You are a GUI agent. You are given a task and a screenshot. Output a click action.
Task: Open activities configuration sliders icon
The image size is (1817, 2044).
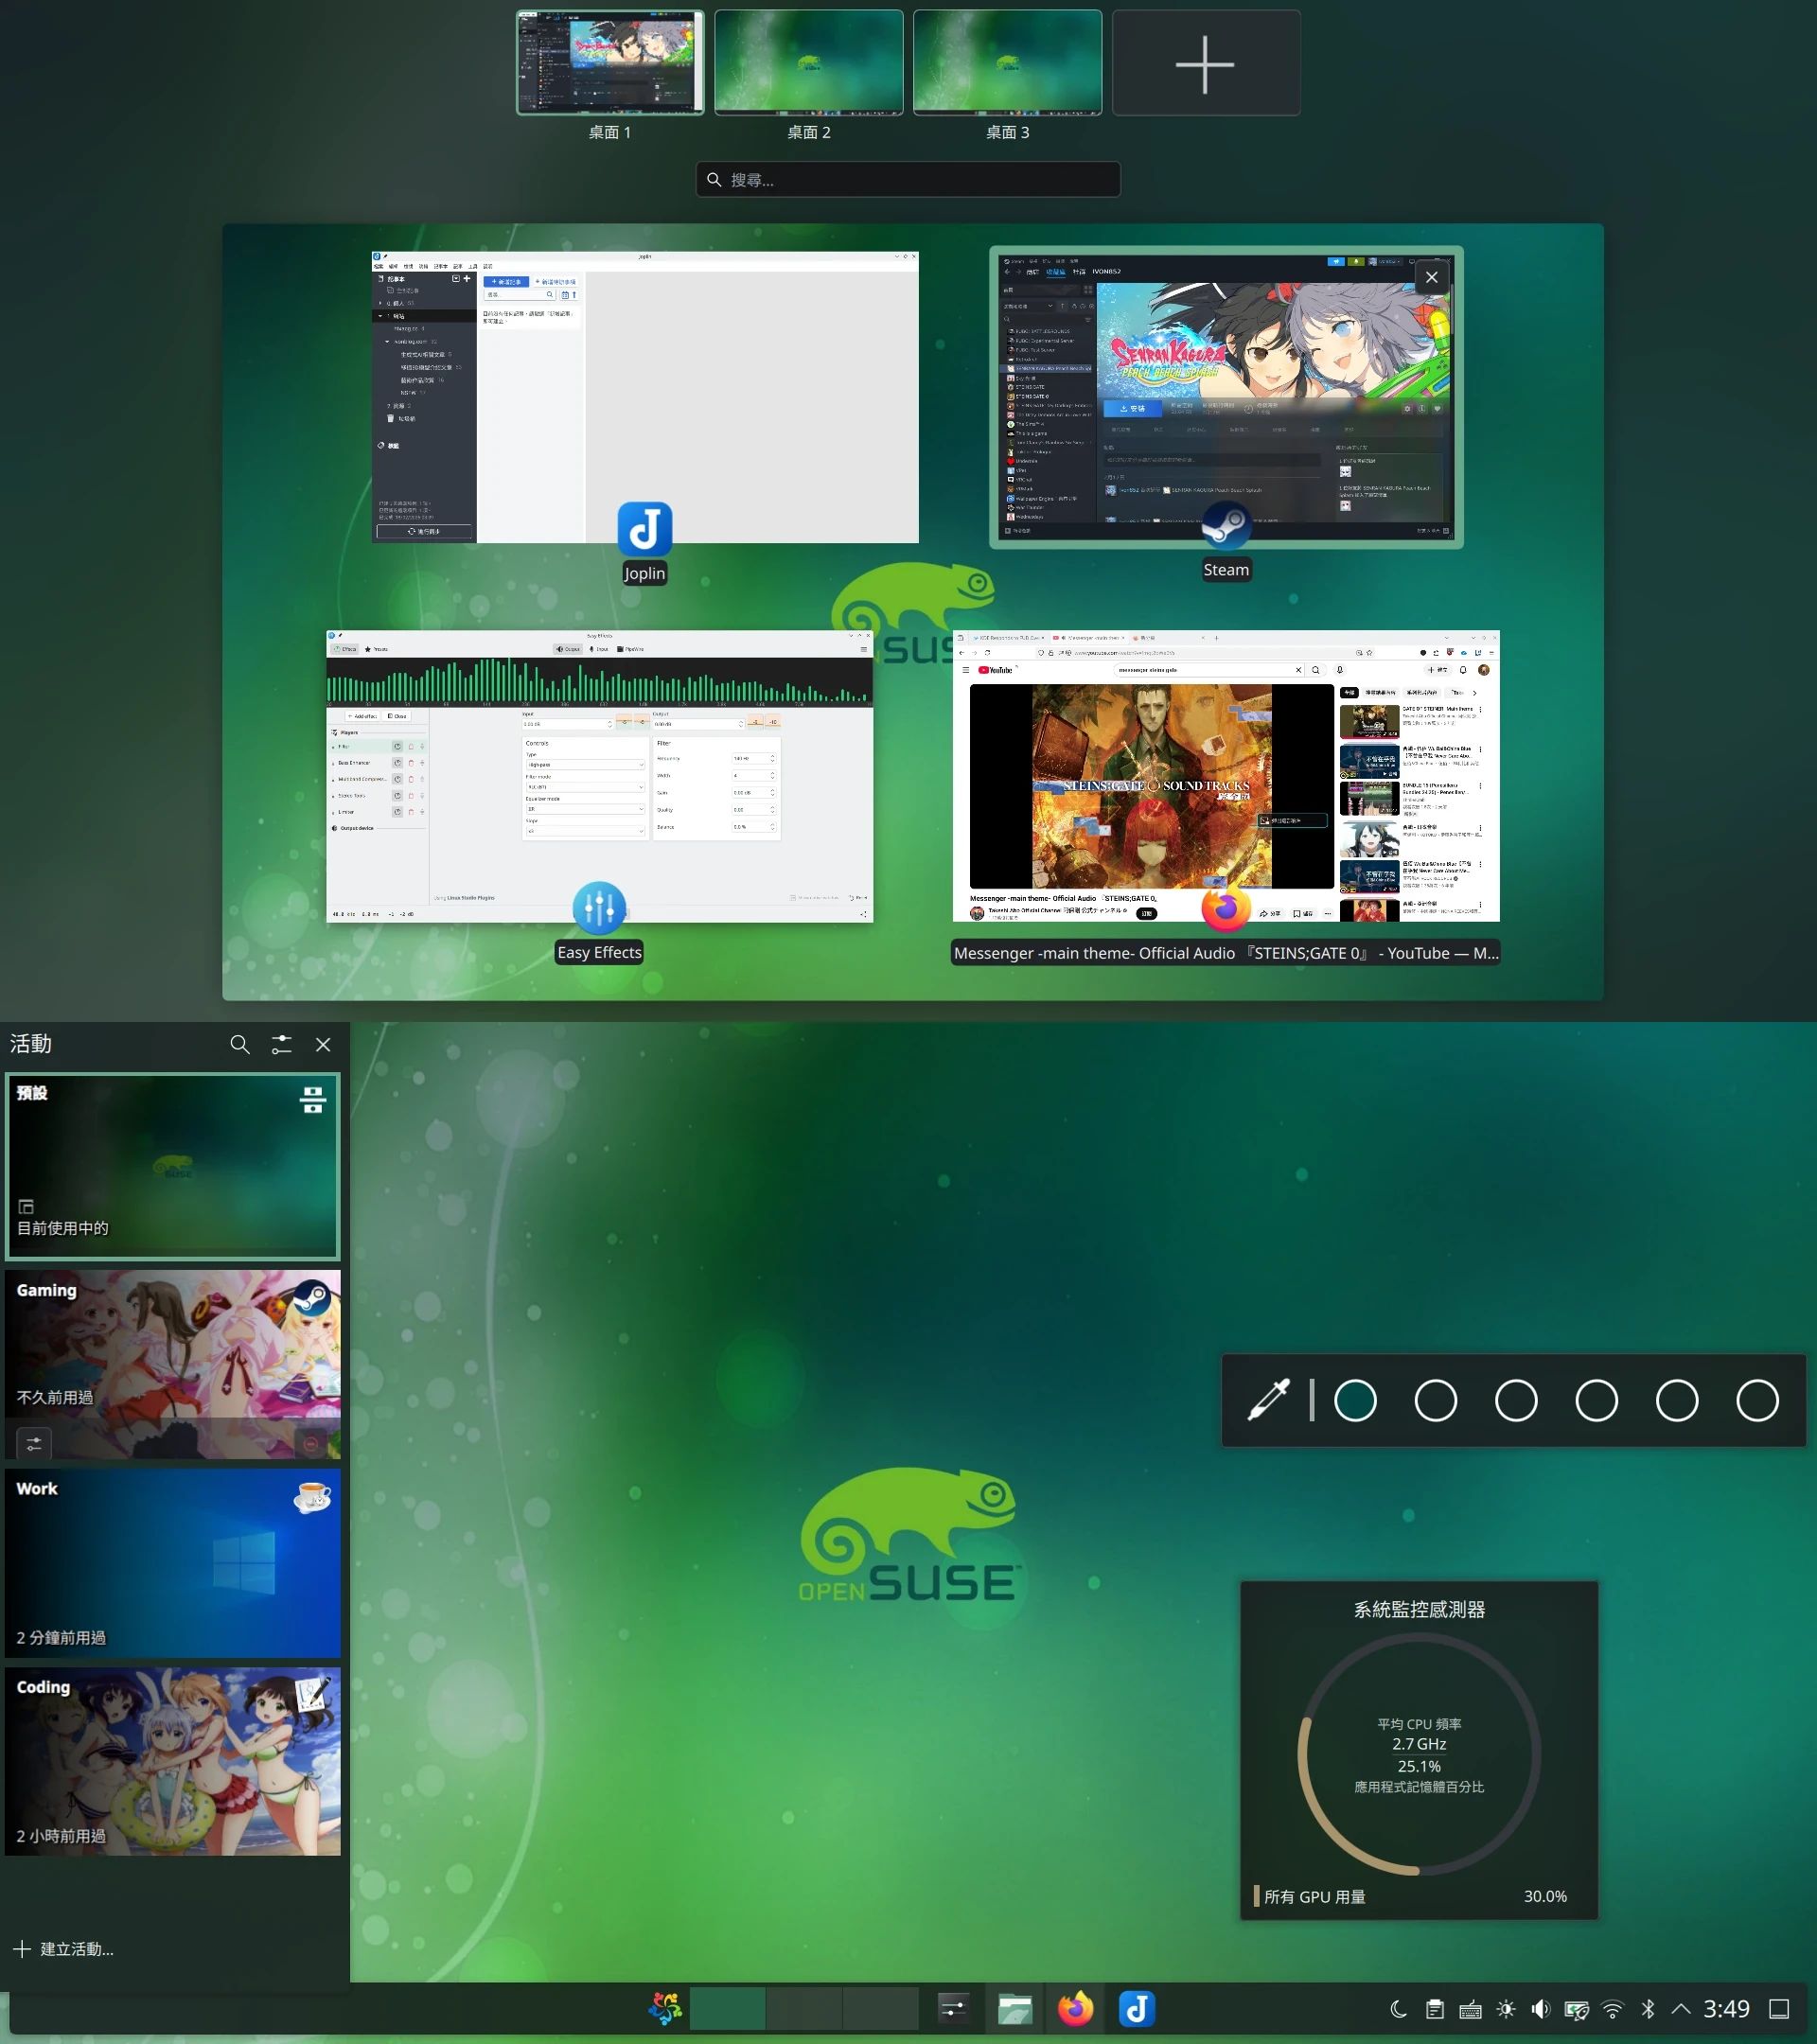pos(281,1044)
